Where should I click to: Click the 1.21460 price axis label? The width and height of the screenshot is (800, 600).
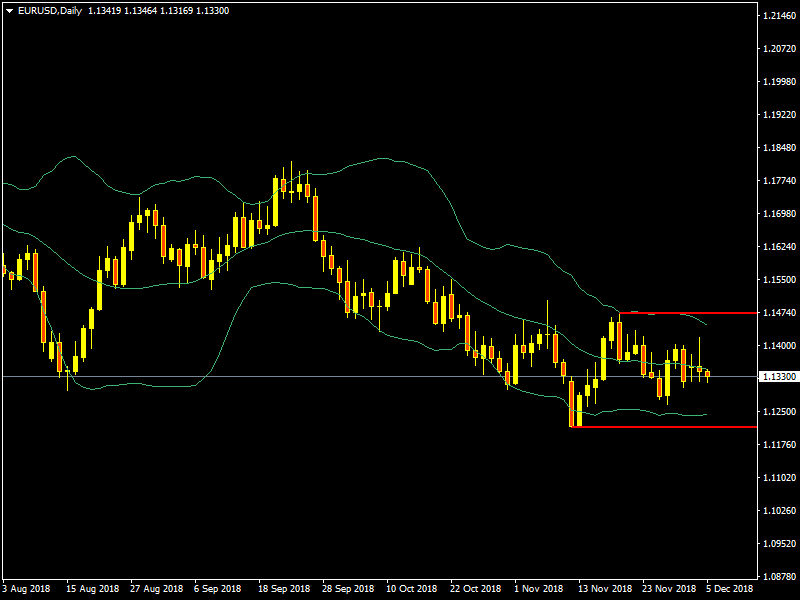tap(777, 16)
